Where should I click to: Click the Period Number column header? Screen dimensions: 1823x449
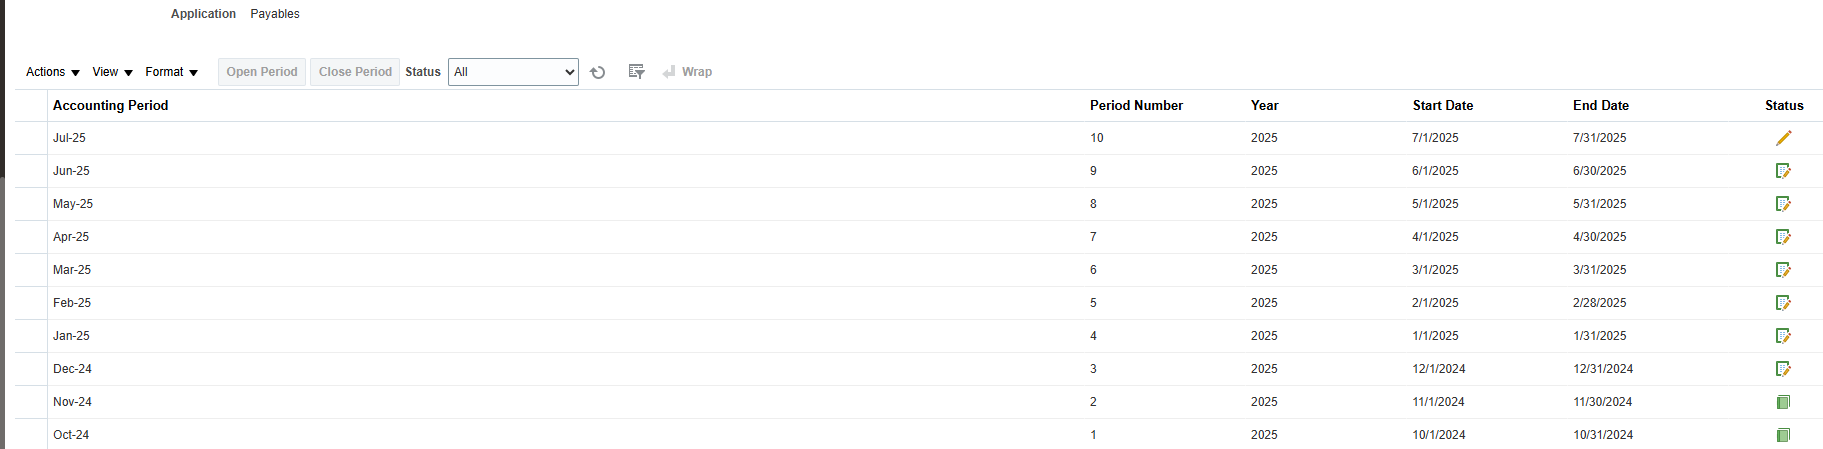(x=1136, y=105)
